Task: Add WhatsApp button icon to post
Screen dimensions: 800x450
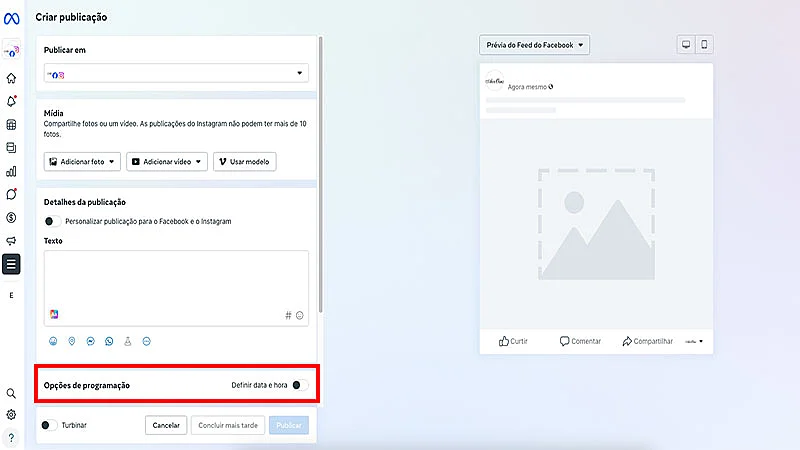Action: pos(109,341)
